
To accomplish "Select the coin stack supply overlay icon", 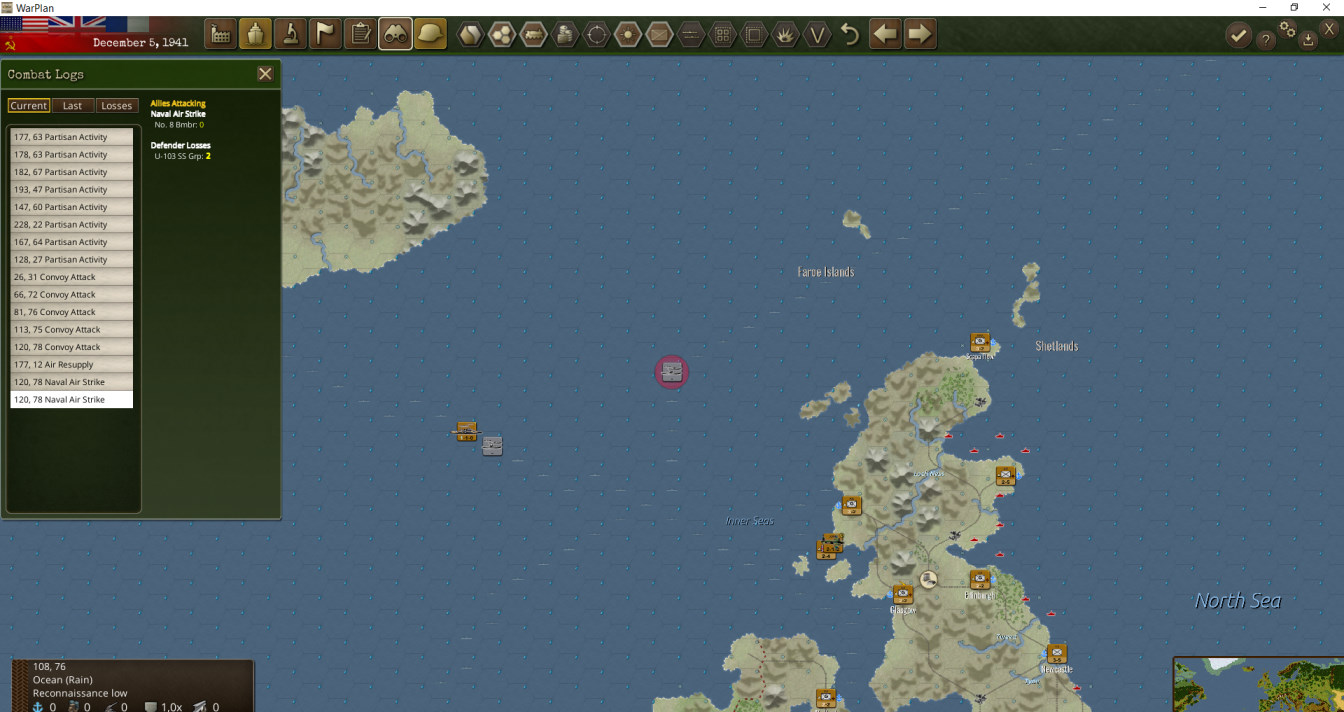I will click(x=565, y=35).
